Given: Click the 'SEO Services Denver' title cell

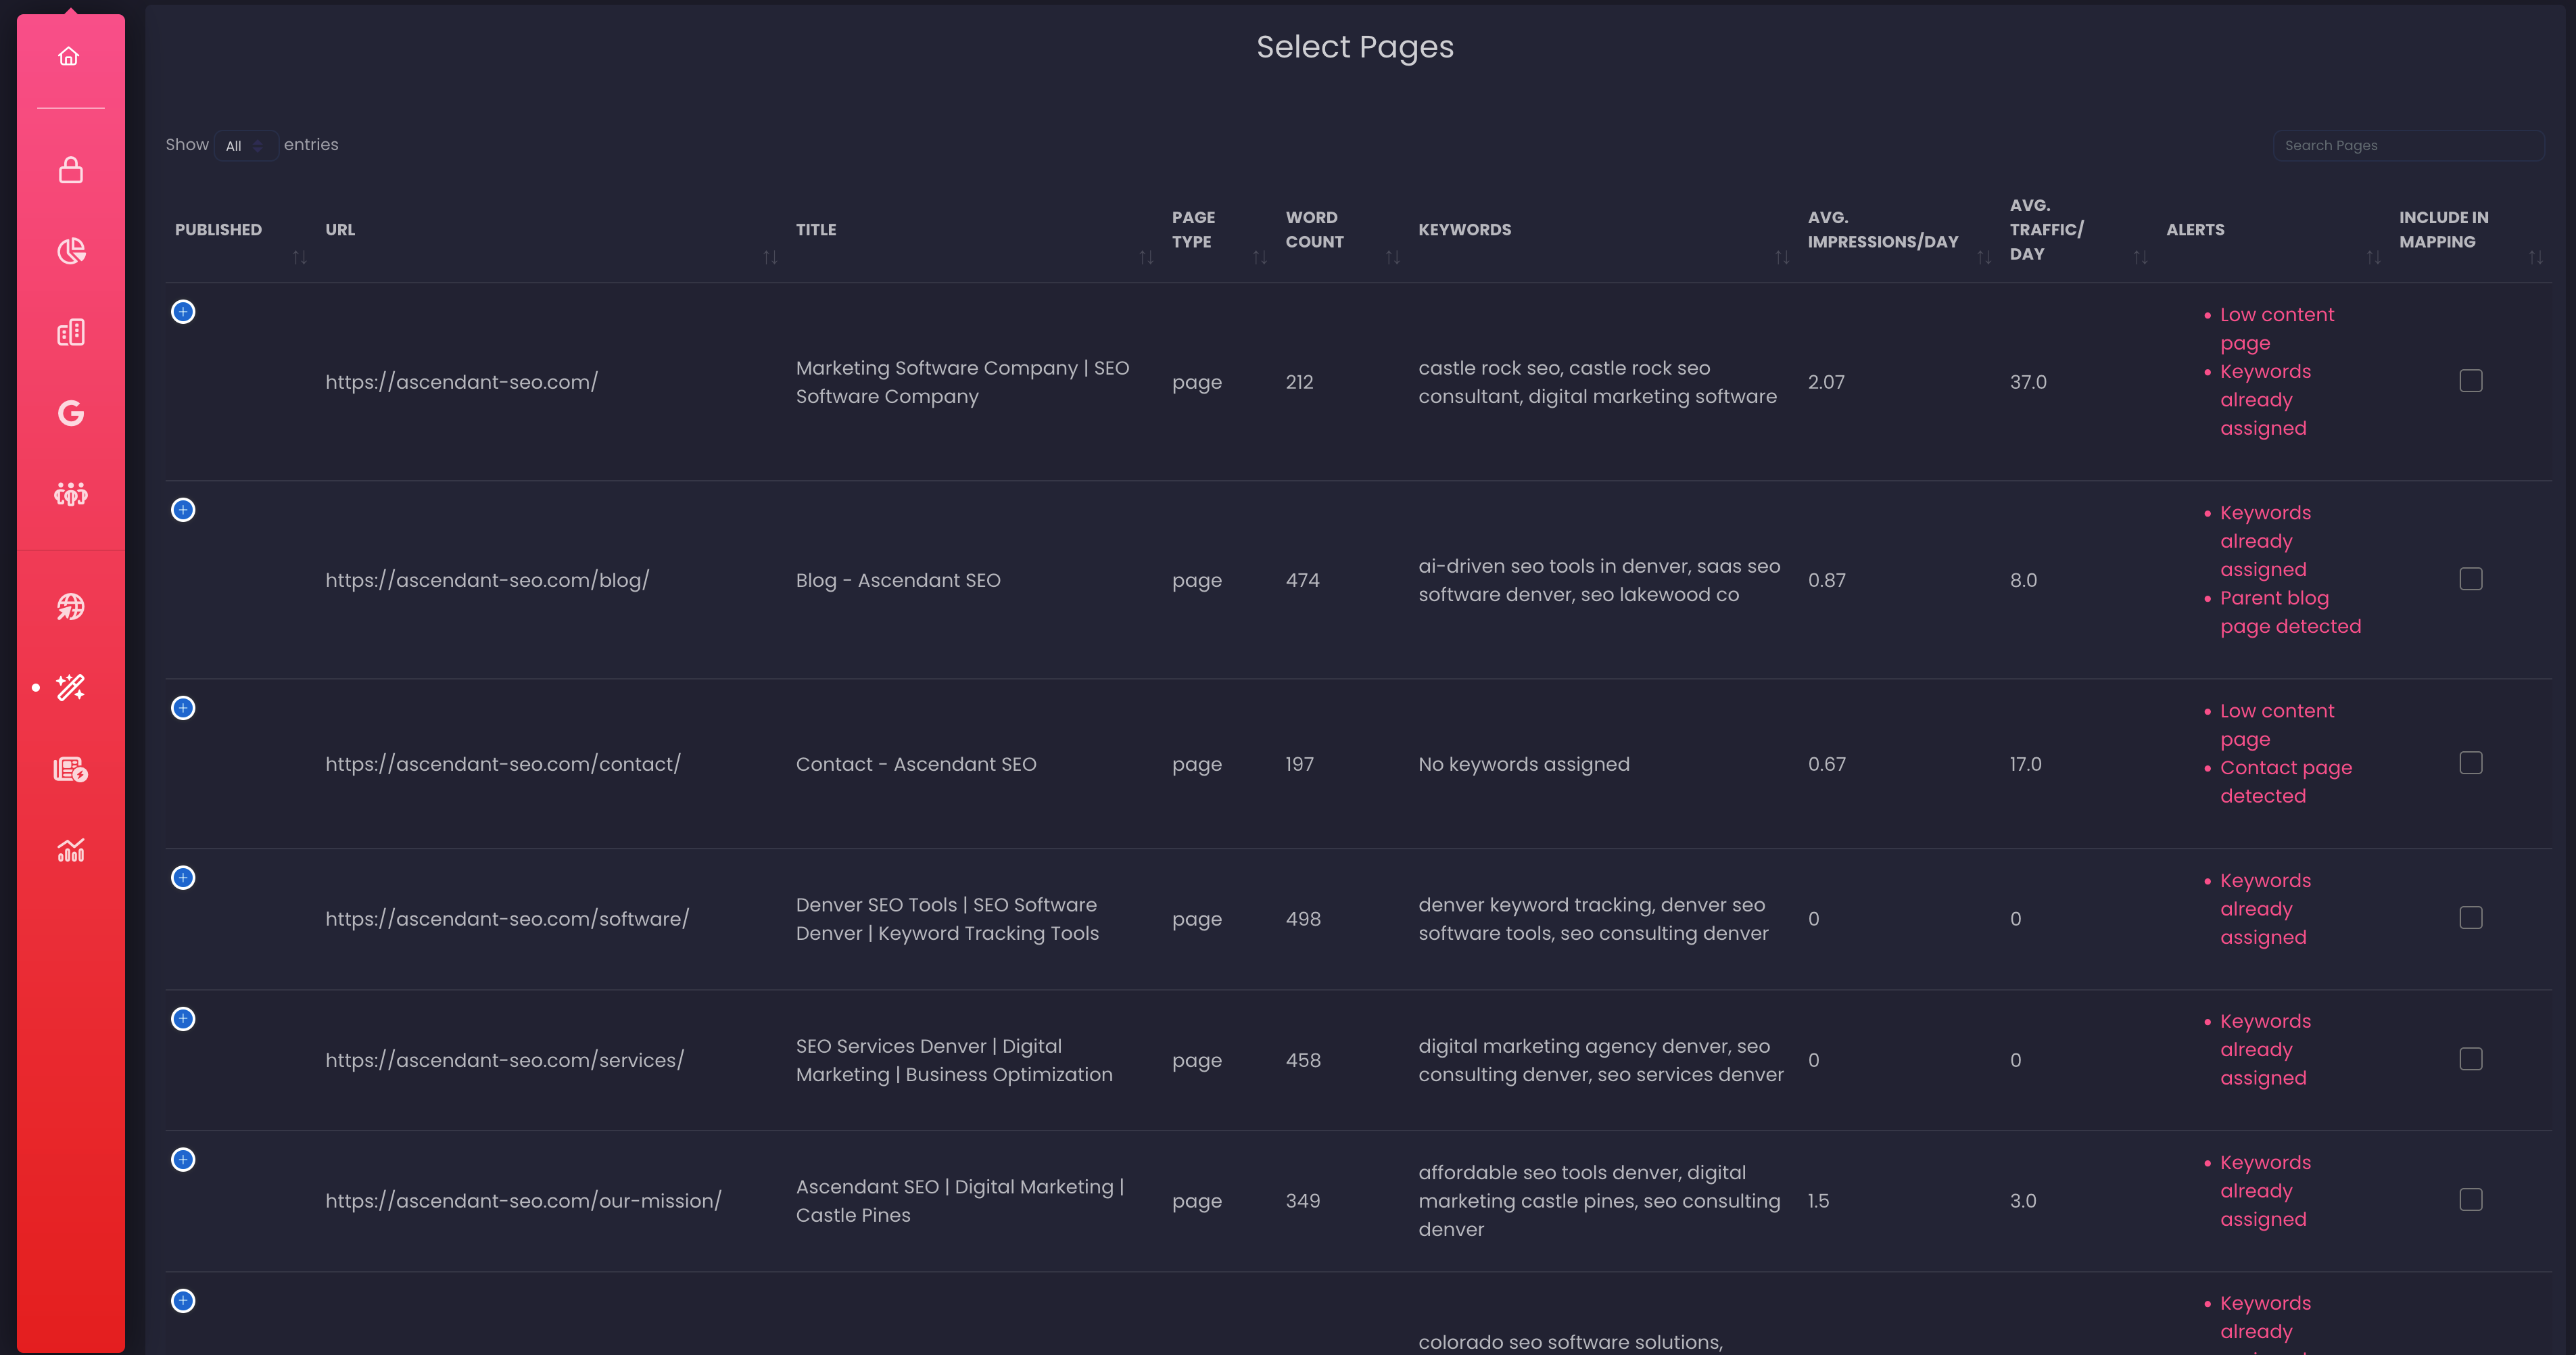Looking at the screenshot, I should click(x=954, y=1060).
